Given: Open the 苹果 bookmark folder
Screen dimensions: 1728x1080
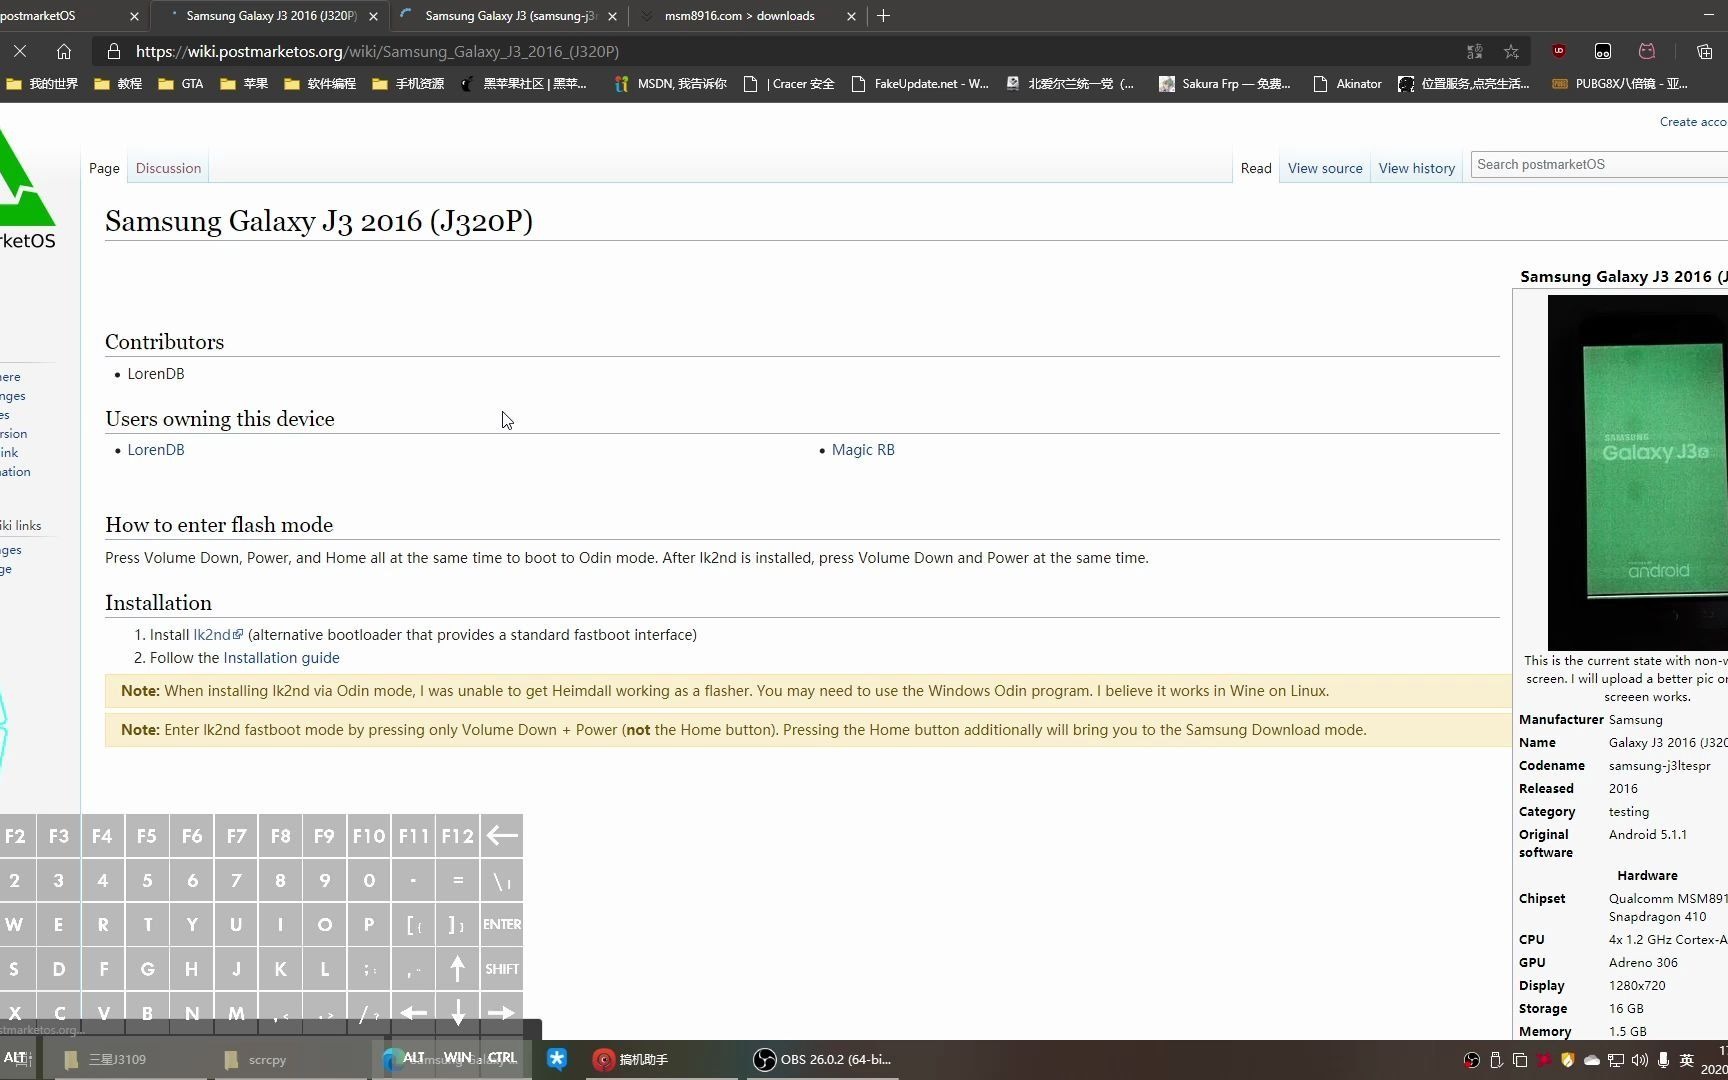Looking at the screenshot, I should click(x=244, y=84).
